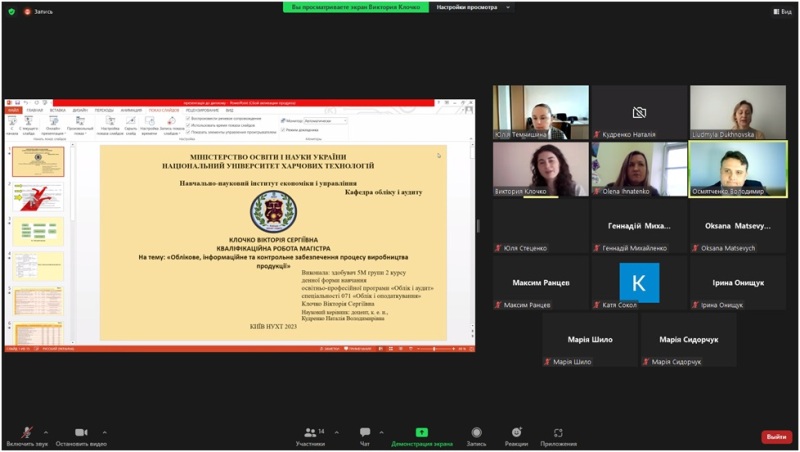This screenshot has height=452, width=800.
Task: Stop video using the camera icon
Action: [x=81, y=432]
